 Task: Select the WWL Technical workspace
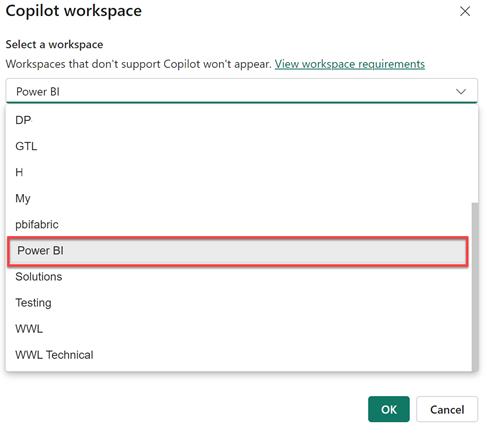[x=239, y=355]
